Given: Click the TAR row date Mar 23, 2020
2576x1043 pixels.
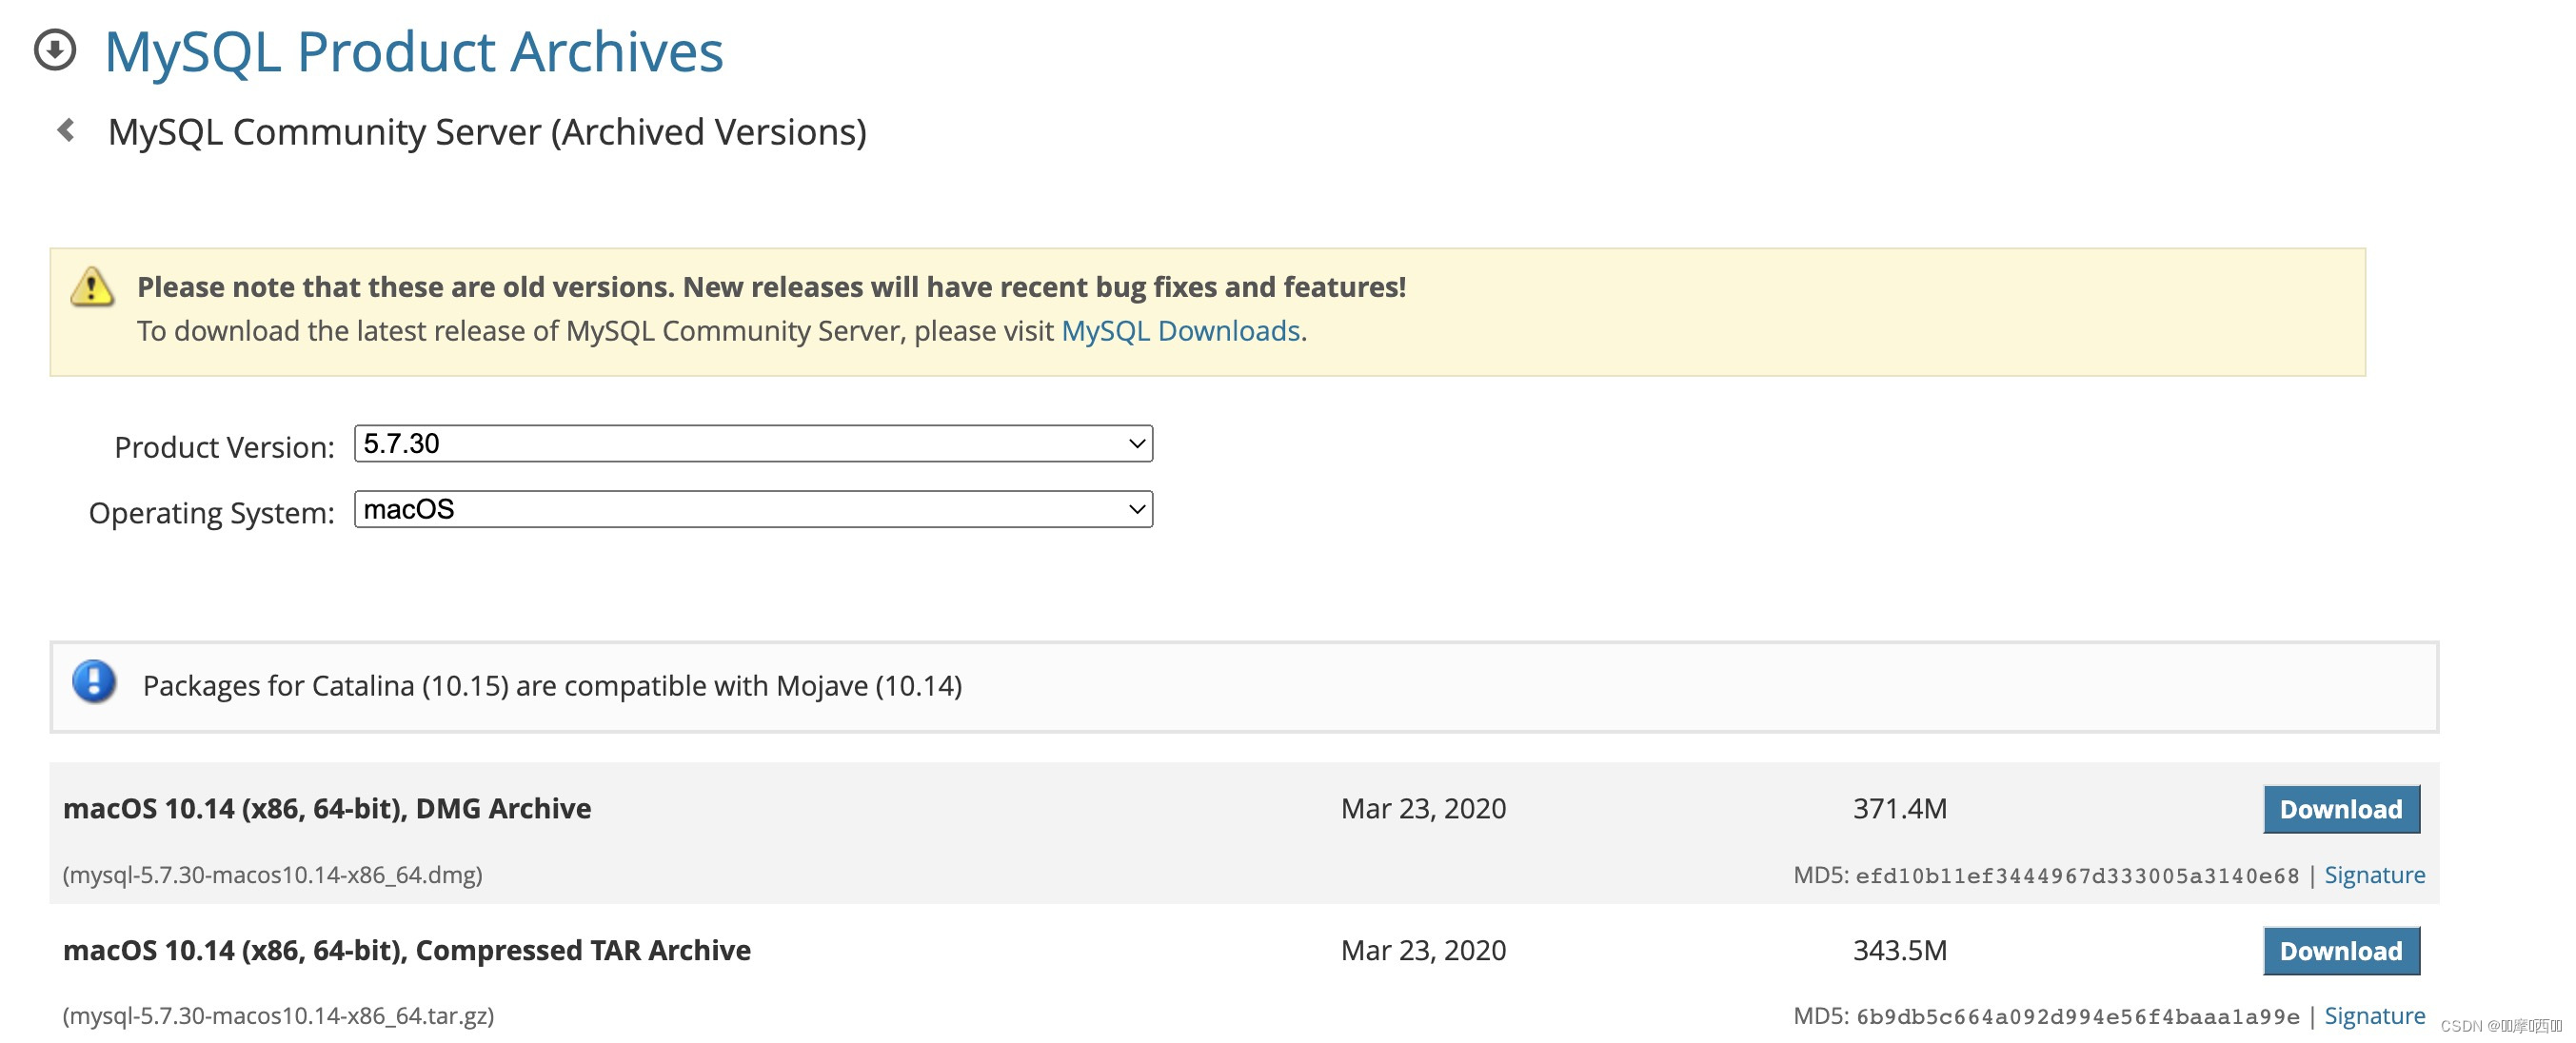Looking at the screenshot, I should point(1423,950).
